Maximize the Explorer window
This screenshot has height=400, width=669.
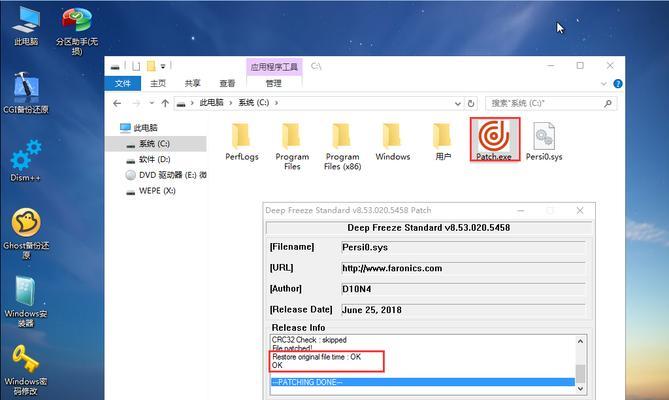point(580,66)
